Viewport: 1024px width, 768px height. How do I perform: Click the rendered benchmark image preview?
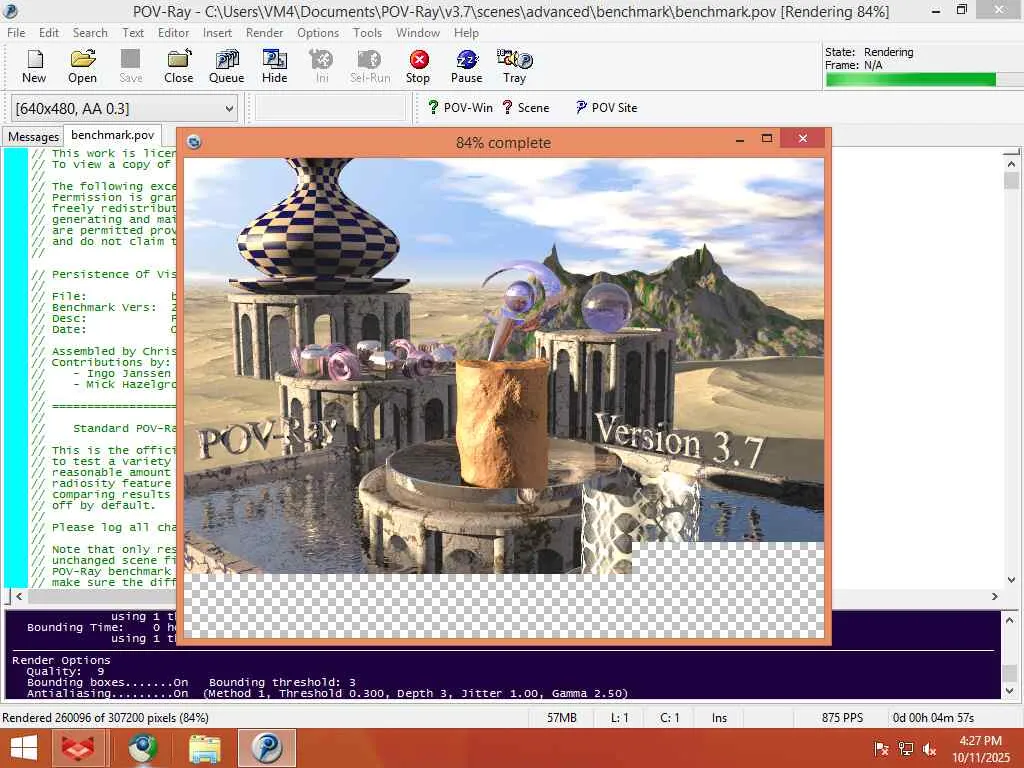pyautogui.click(x=504, y=398)
